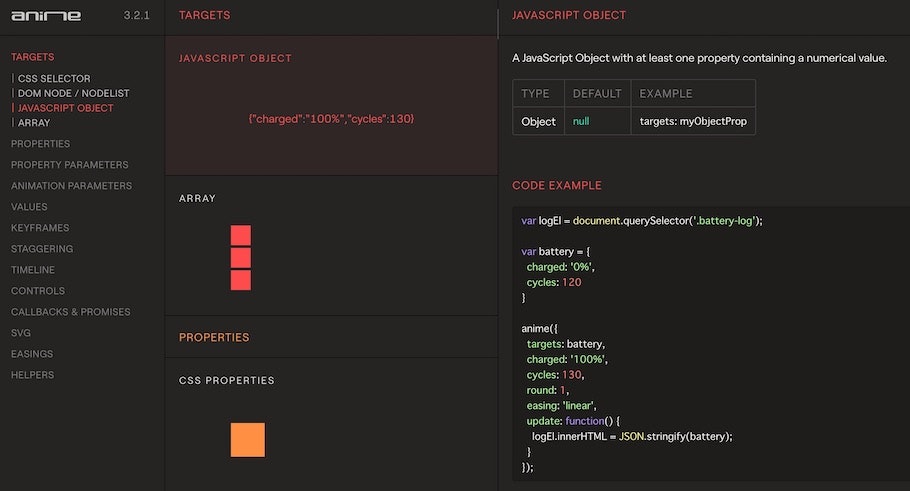Click the targets: battery code line
This screenshot has width=910, height=491.
tap(566, 344)
